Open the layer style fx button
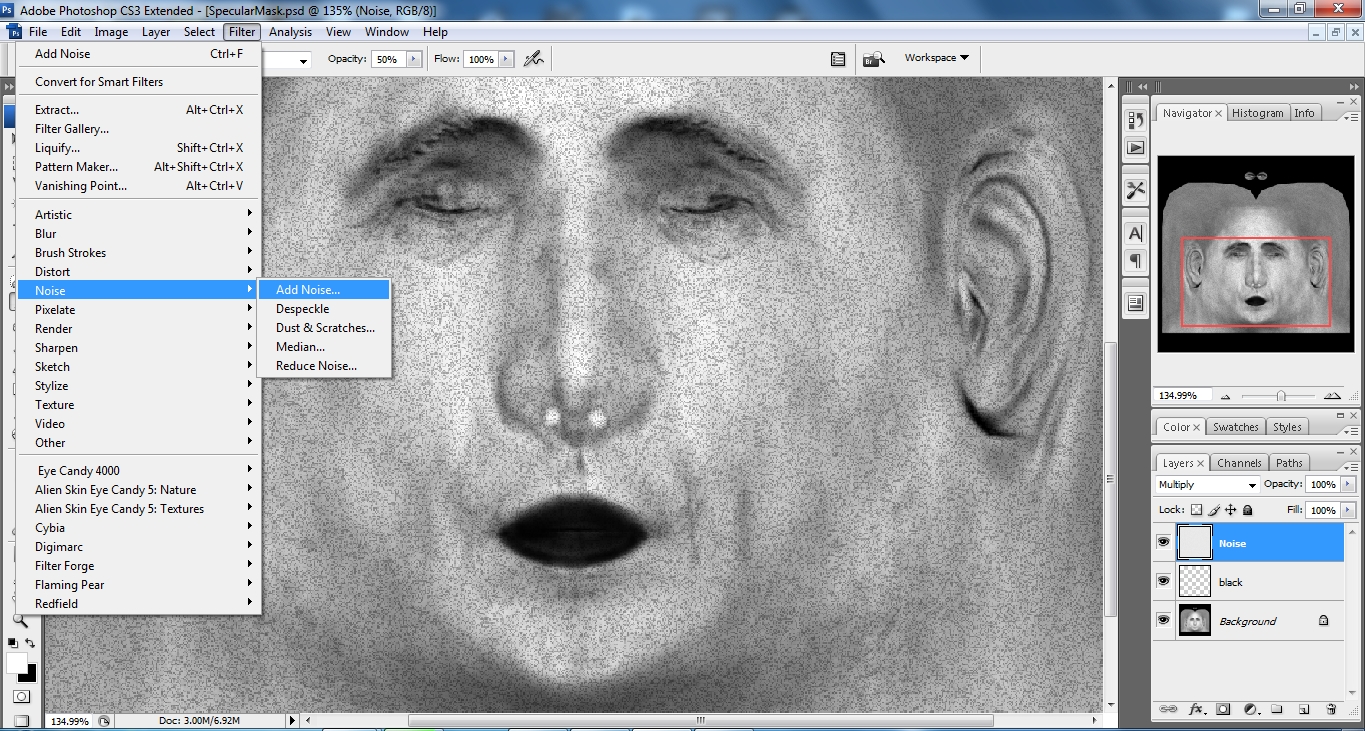This screenshot has height=731, width=1365. (1196, 709)
